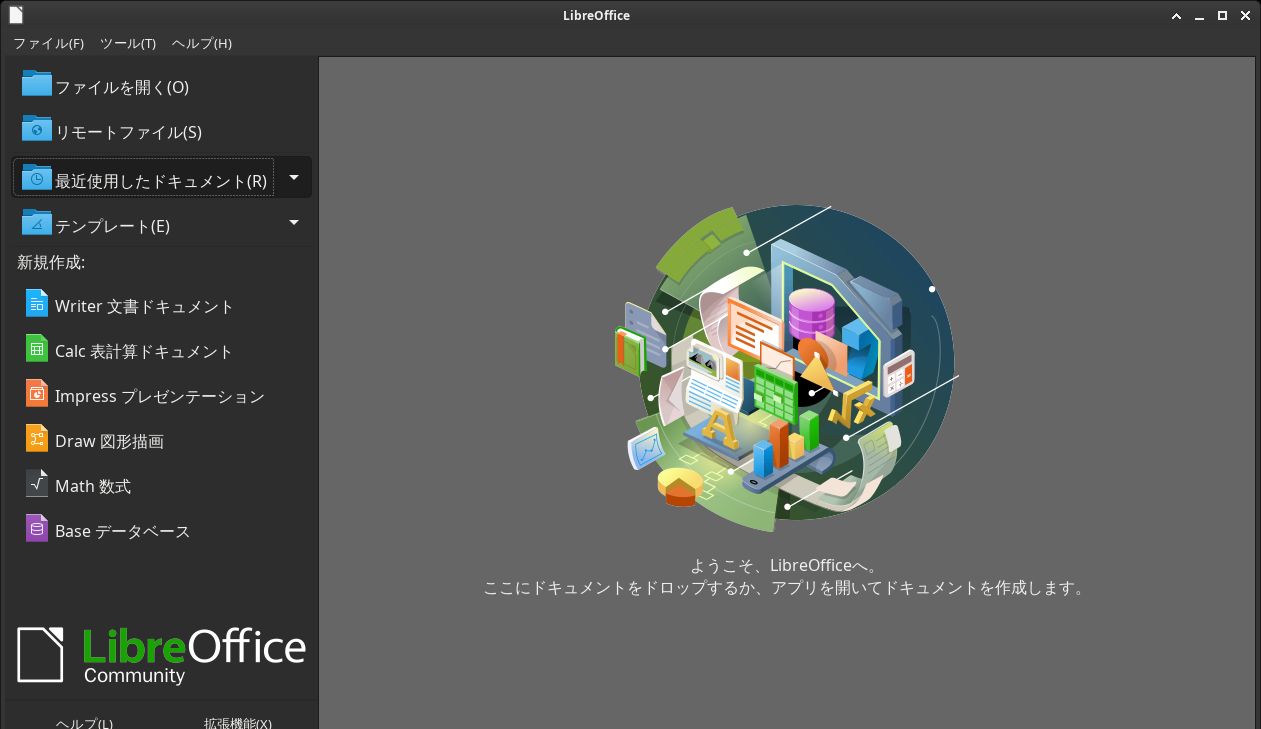
Task: Maximize the LibreOffice window
Action: click(x=1222, y=16)
